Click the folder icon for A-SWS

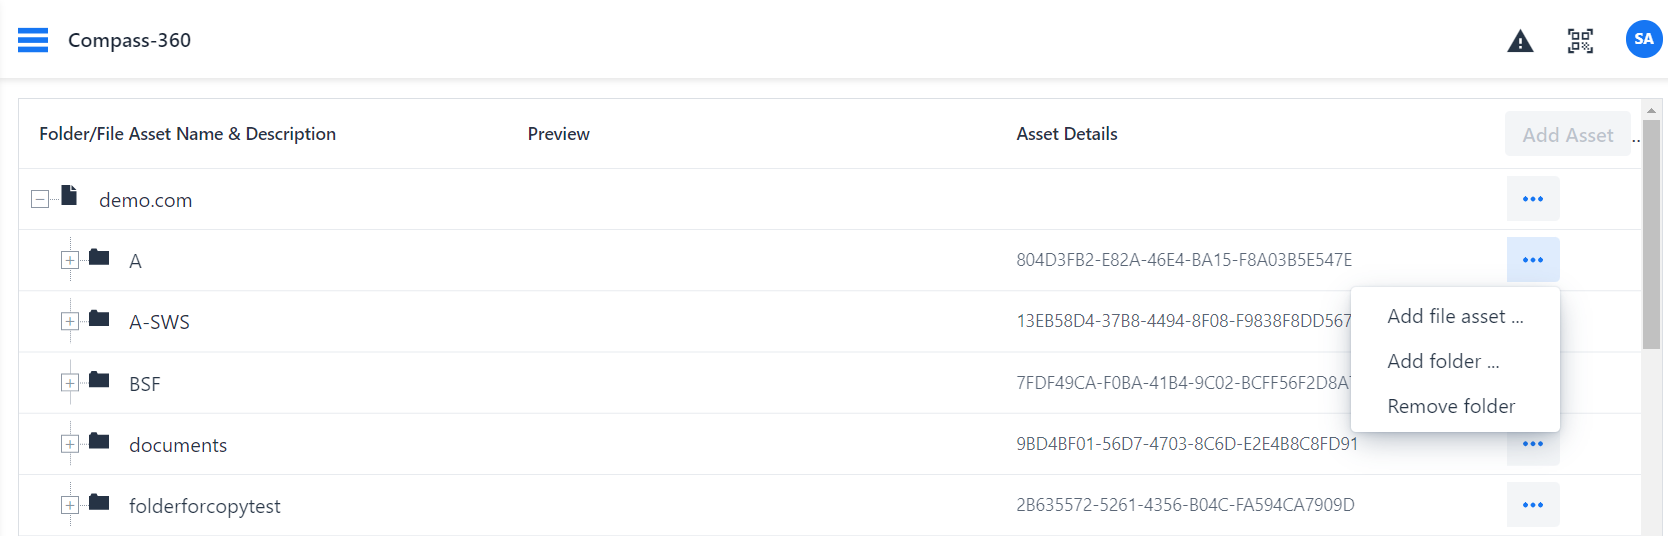[x=99, y=319]
